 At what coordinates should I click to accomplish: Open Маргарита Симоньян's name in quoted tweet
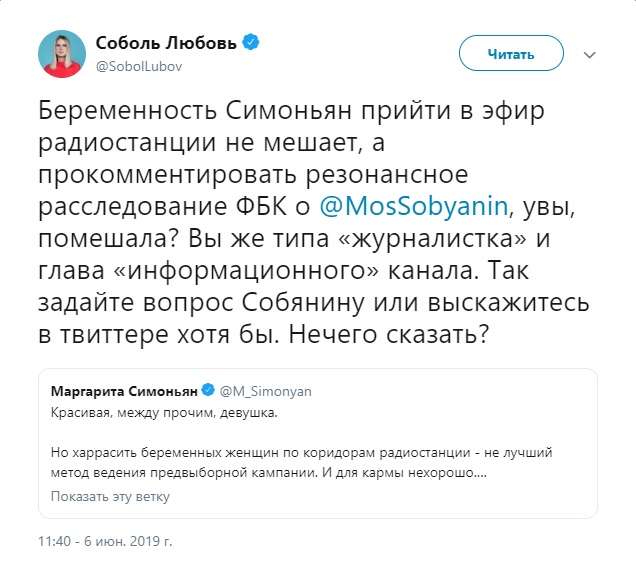[x=124, y=388]
